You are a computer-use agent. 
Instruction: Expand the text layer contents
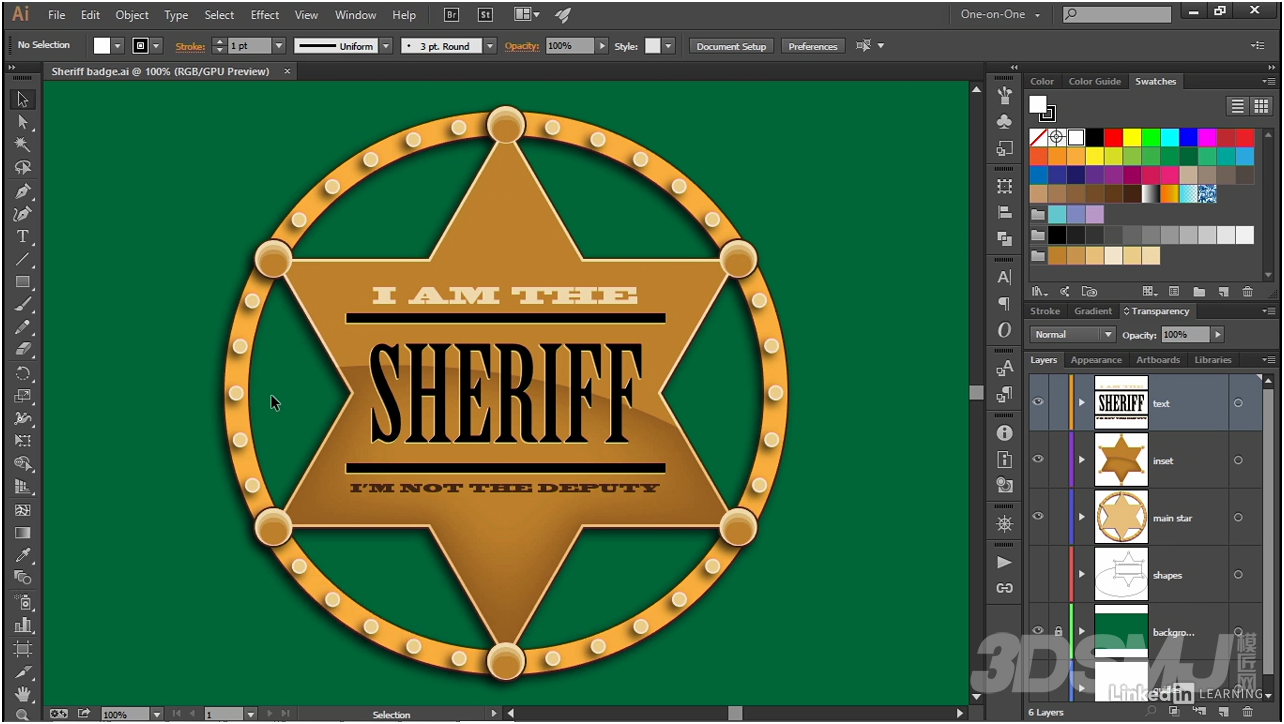click(x=1082, y=403)
